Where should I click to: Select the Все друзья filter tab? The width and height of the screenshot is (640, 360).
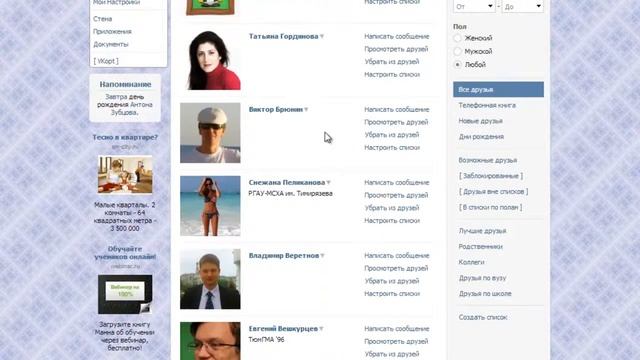498,89
